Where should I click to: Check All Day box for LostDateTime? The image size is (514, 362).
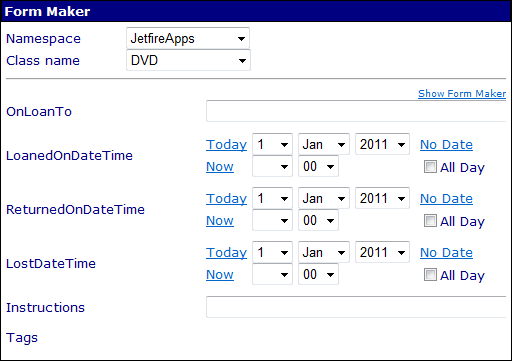point(430,275)
